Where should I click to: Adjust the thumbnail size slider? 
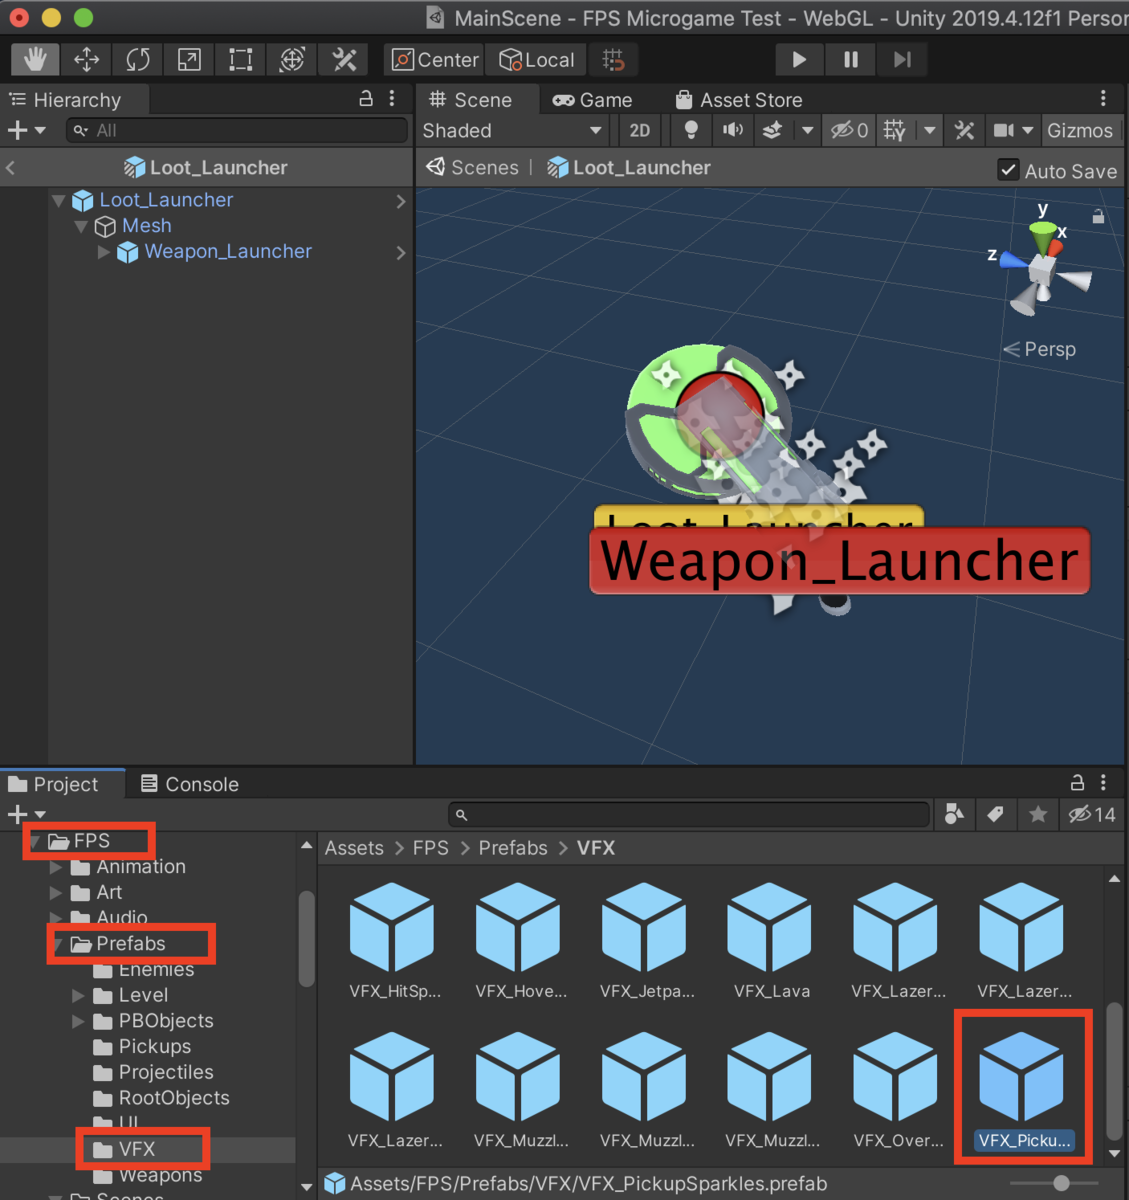(1062, 1184)
